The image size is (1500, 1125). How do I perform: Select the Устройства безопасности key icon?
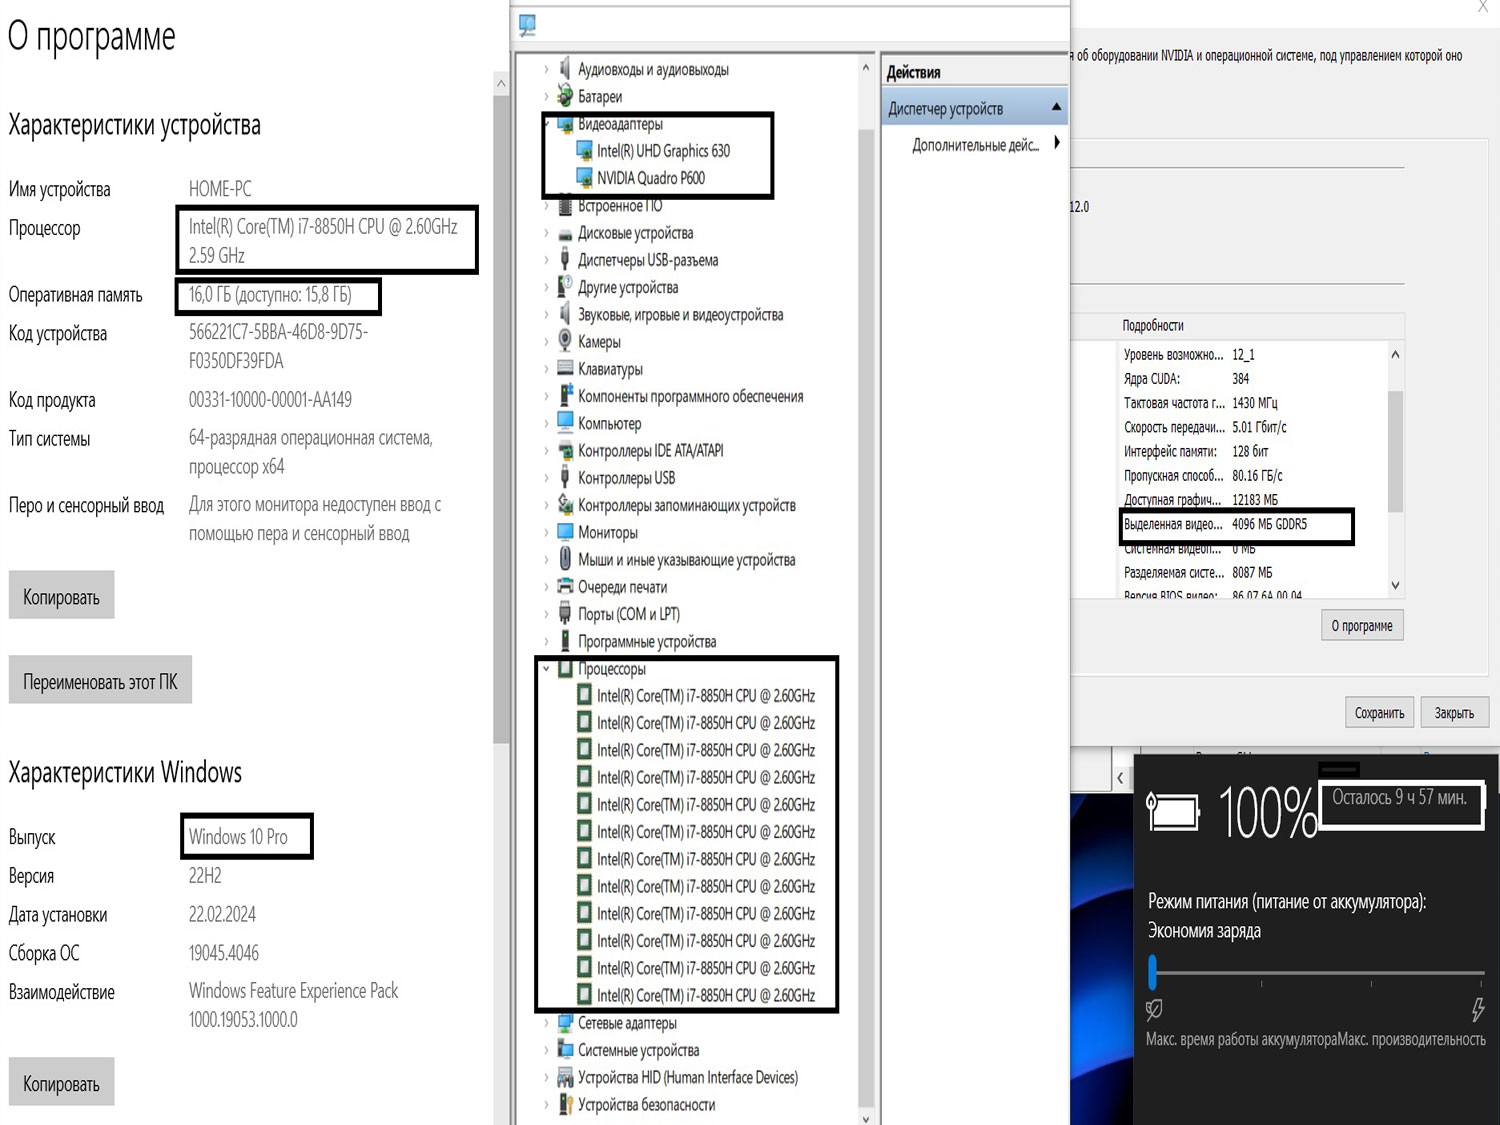565,1104
